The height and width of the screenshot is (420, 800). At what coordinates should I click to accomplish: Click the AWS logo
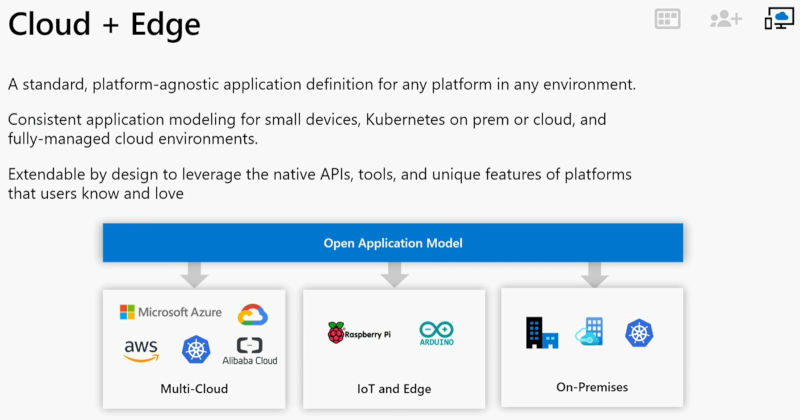click(141, 350)
